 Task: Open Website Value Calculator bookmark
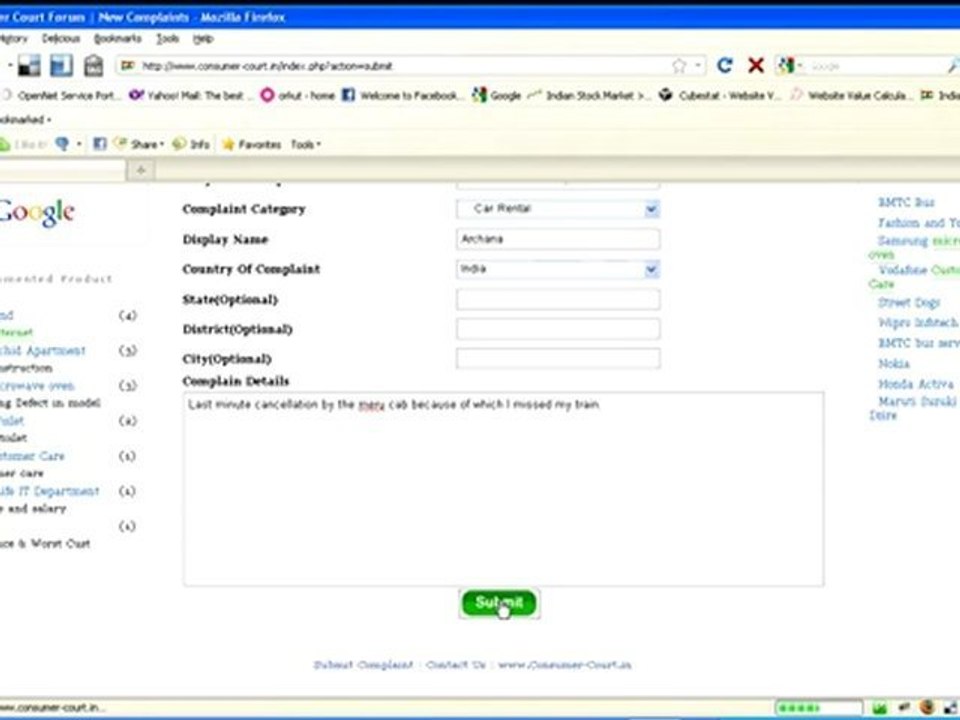click(851, 96)
